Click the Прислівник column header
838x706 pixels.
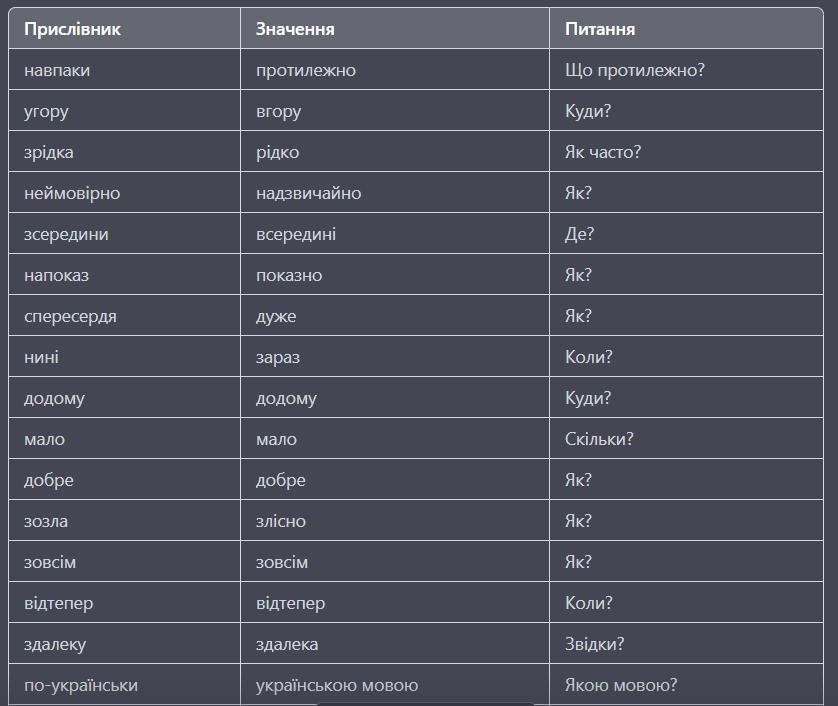click(72, 29)
